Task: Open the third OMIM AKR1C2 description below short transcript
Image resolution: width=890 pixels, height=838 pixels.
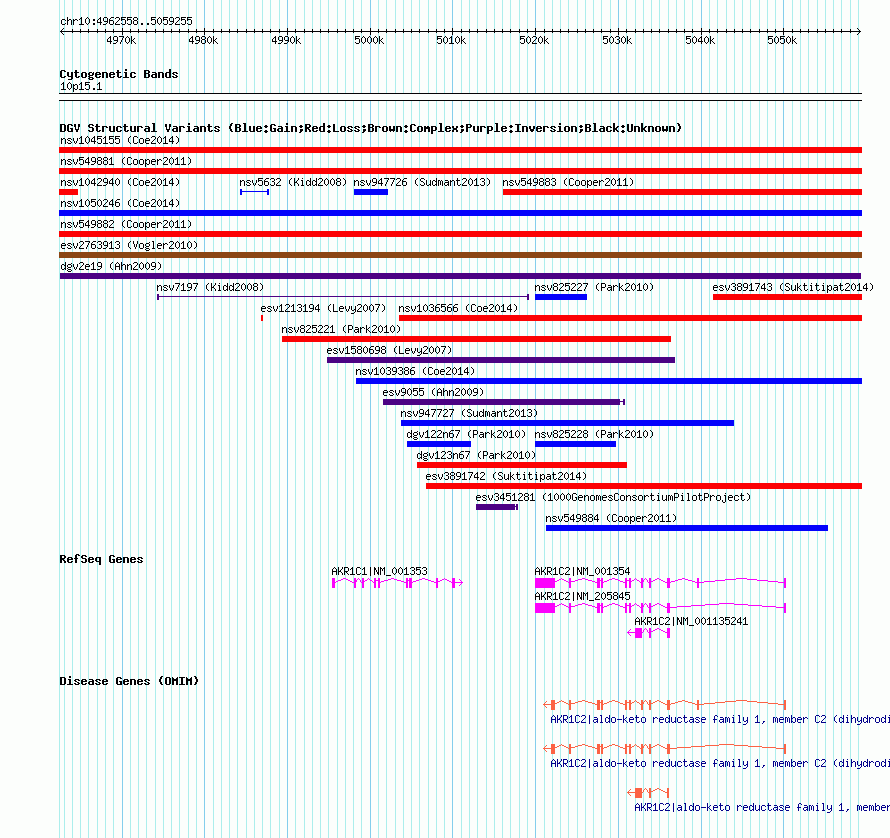Action: pyautogui.click(x=762, y=807)
